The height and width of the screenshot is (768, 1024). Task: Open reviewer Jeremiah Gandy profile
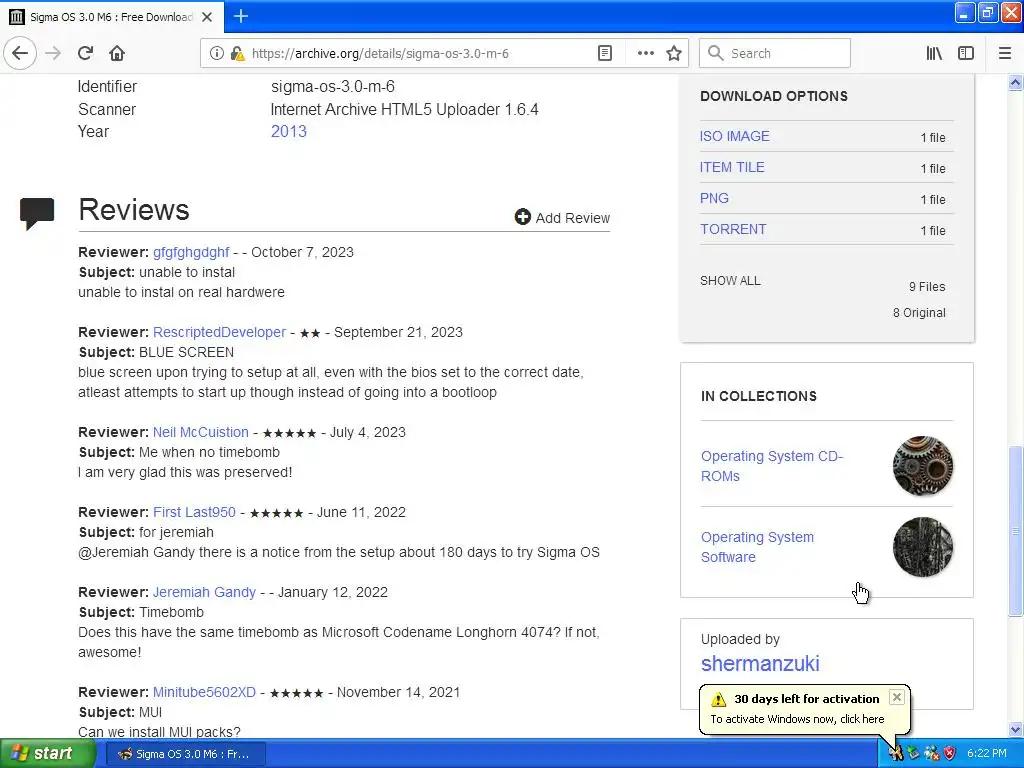tap(204, 592)
